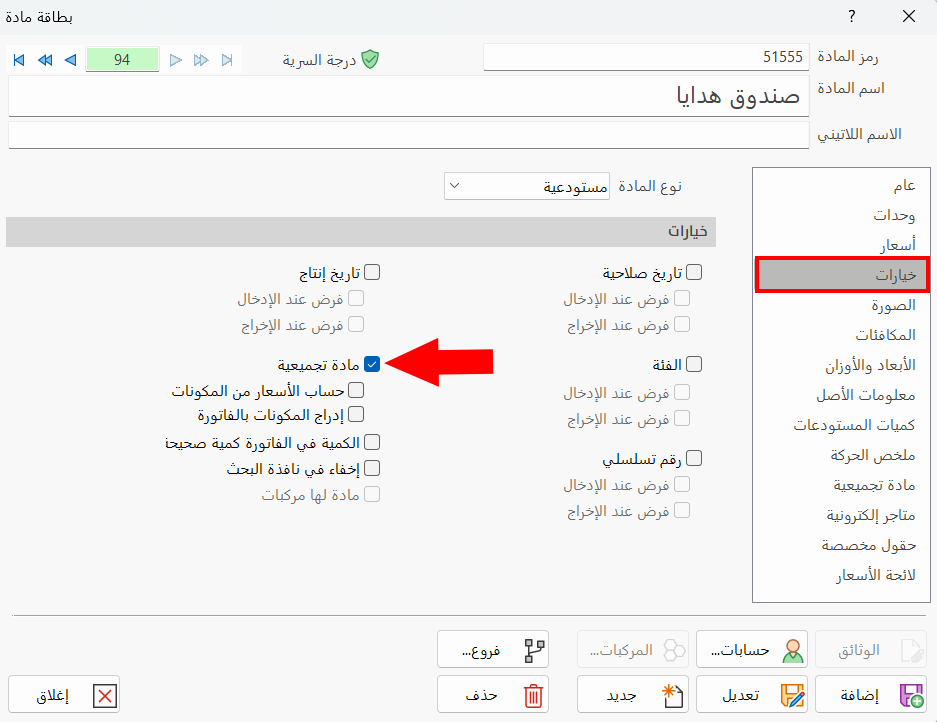Select the أسعار sidebar item
The width and height of the screenshot is (937, 722).
841,245
